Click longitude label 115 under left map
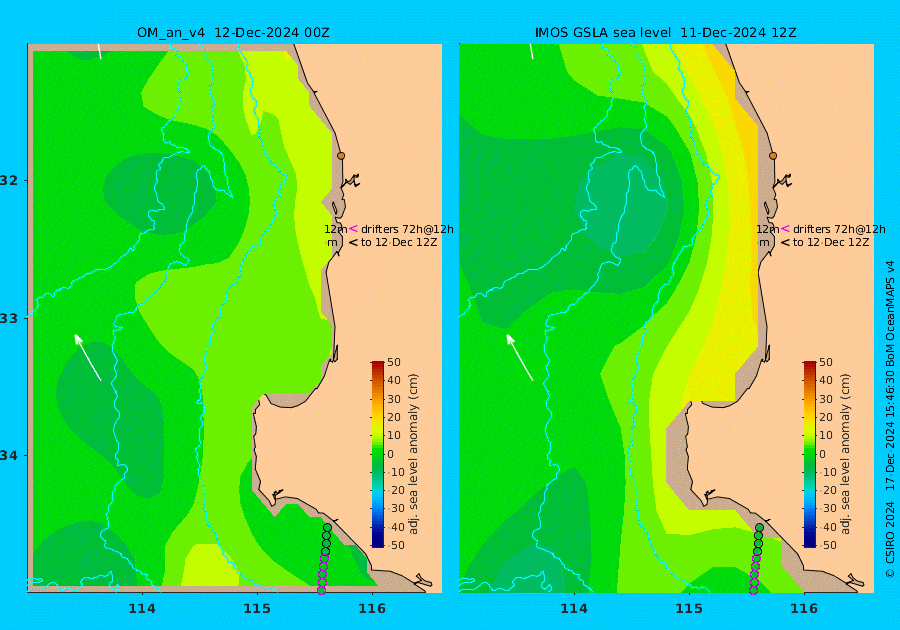 [257, 608]
